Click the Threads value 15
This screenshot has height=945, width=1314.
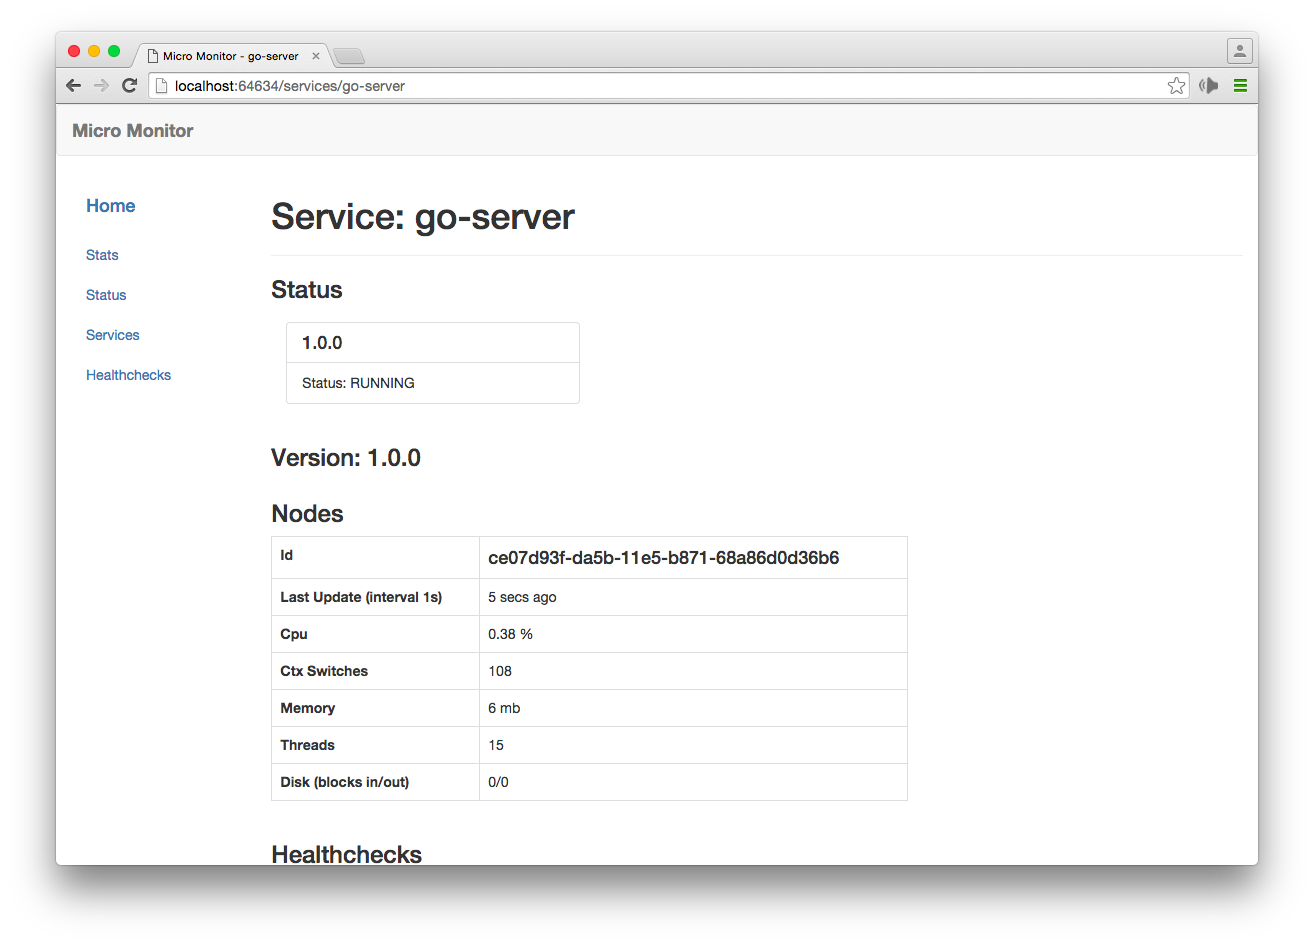496,745
